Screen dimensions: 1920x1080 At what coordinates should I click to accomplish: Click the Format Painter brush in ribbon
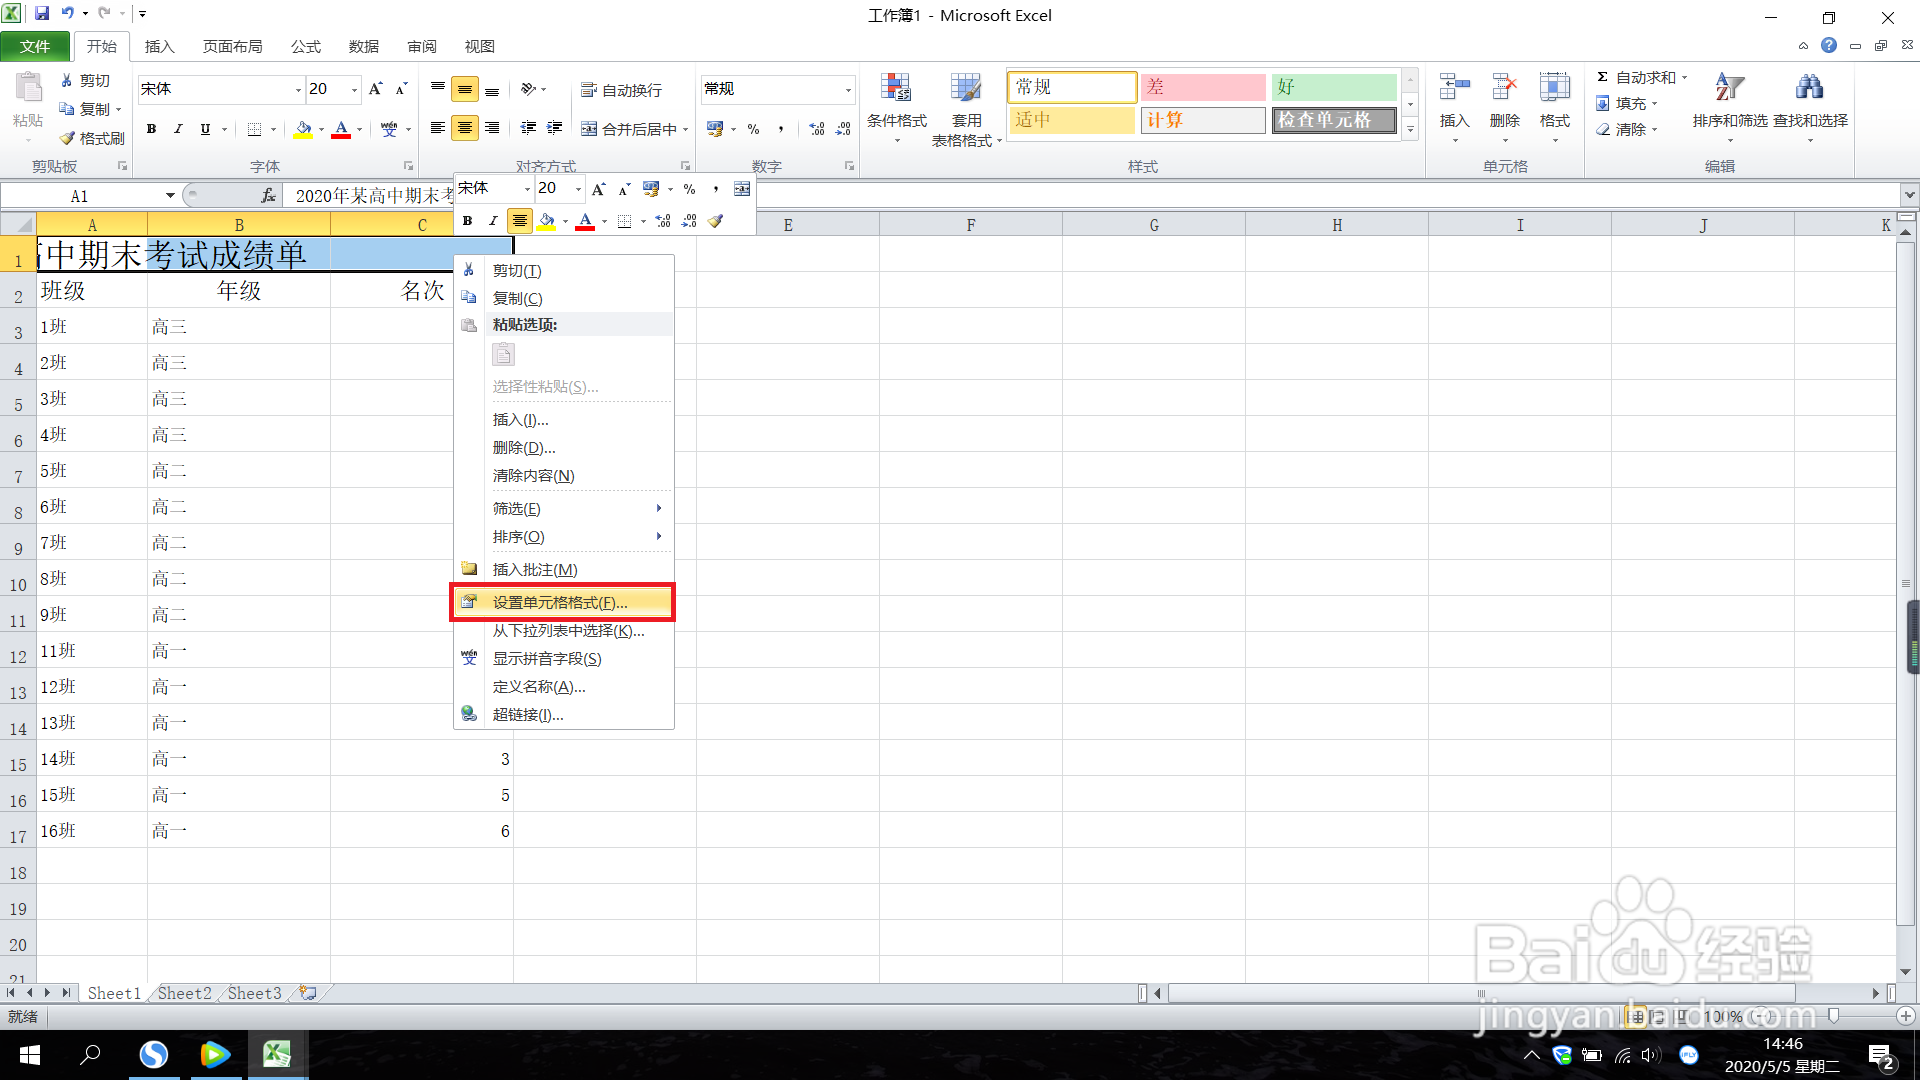pyautogui.click(x=92, y=138)
